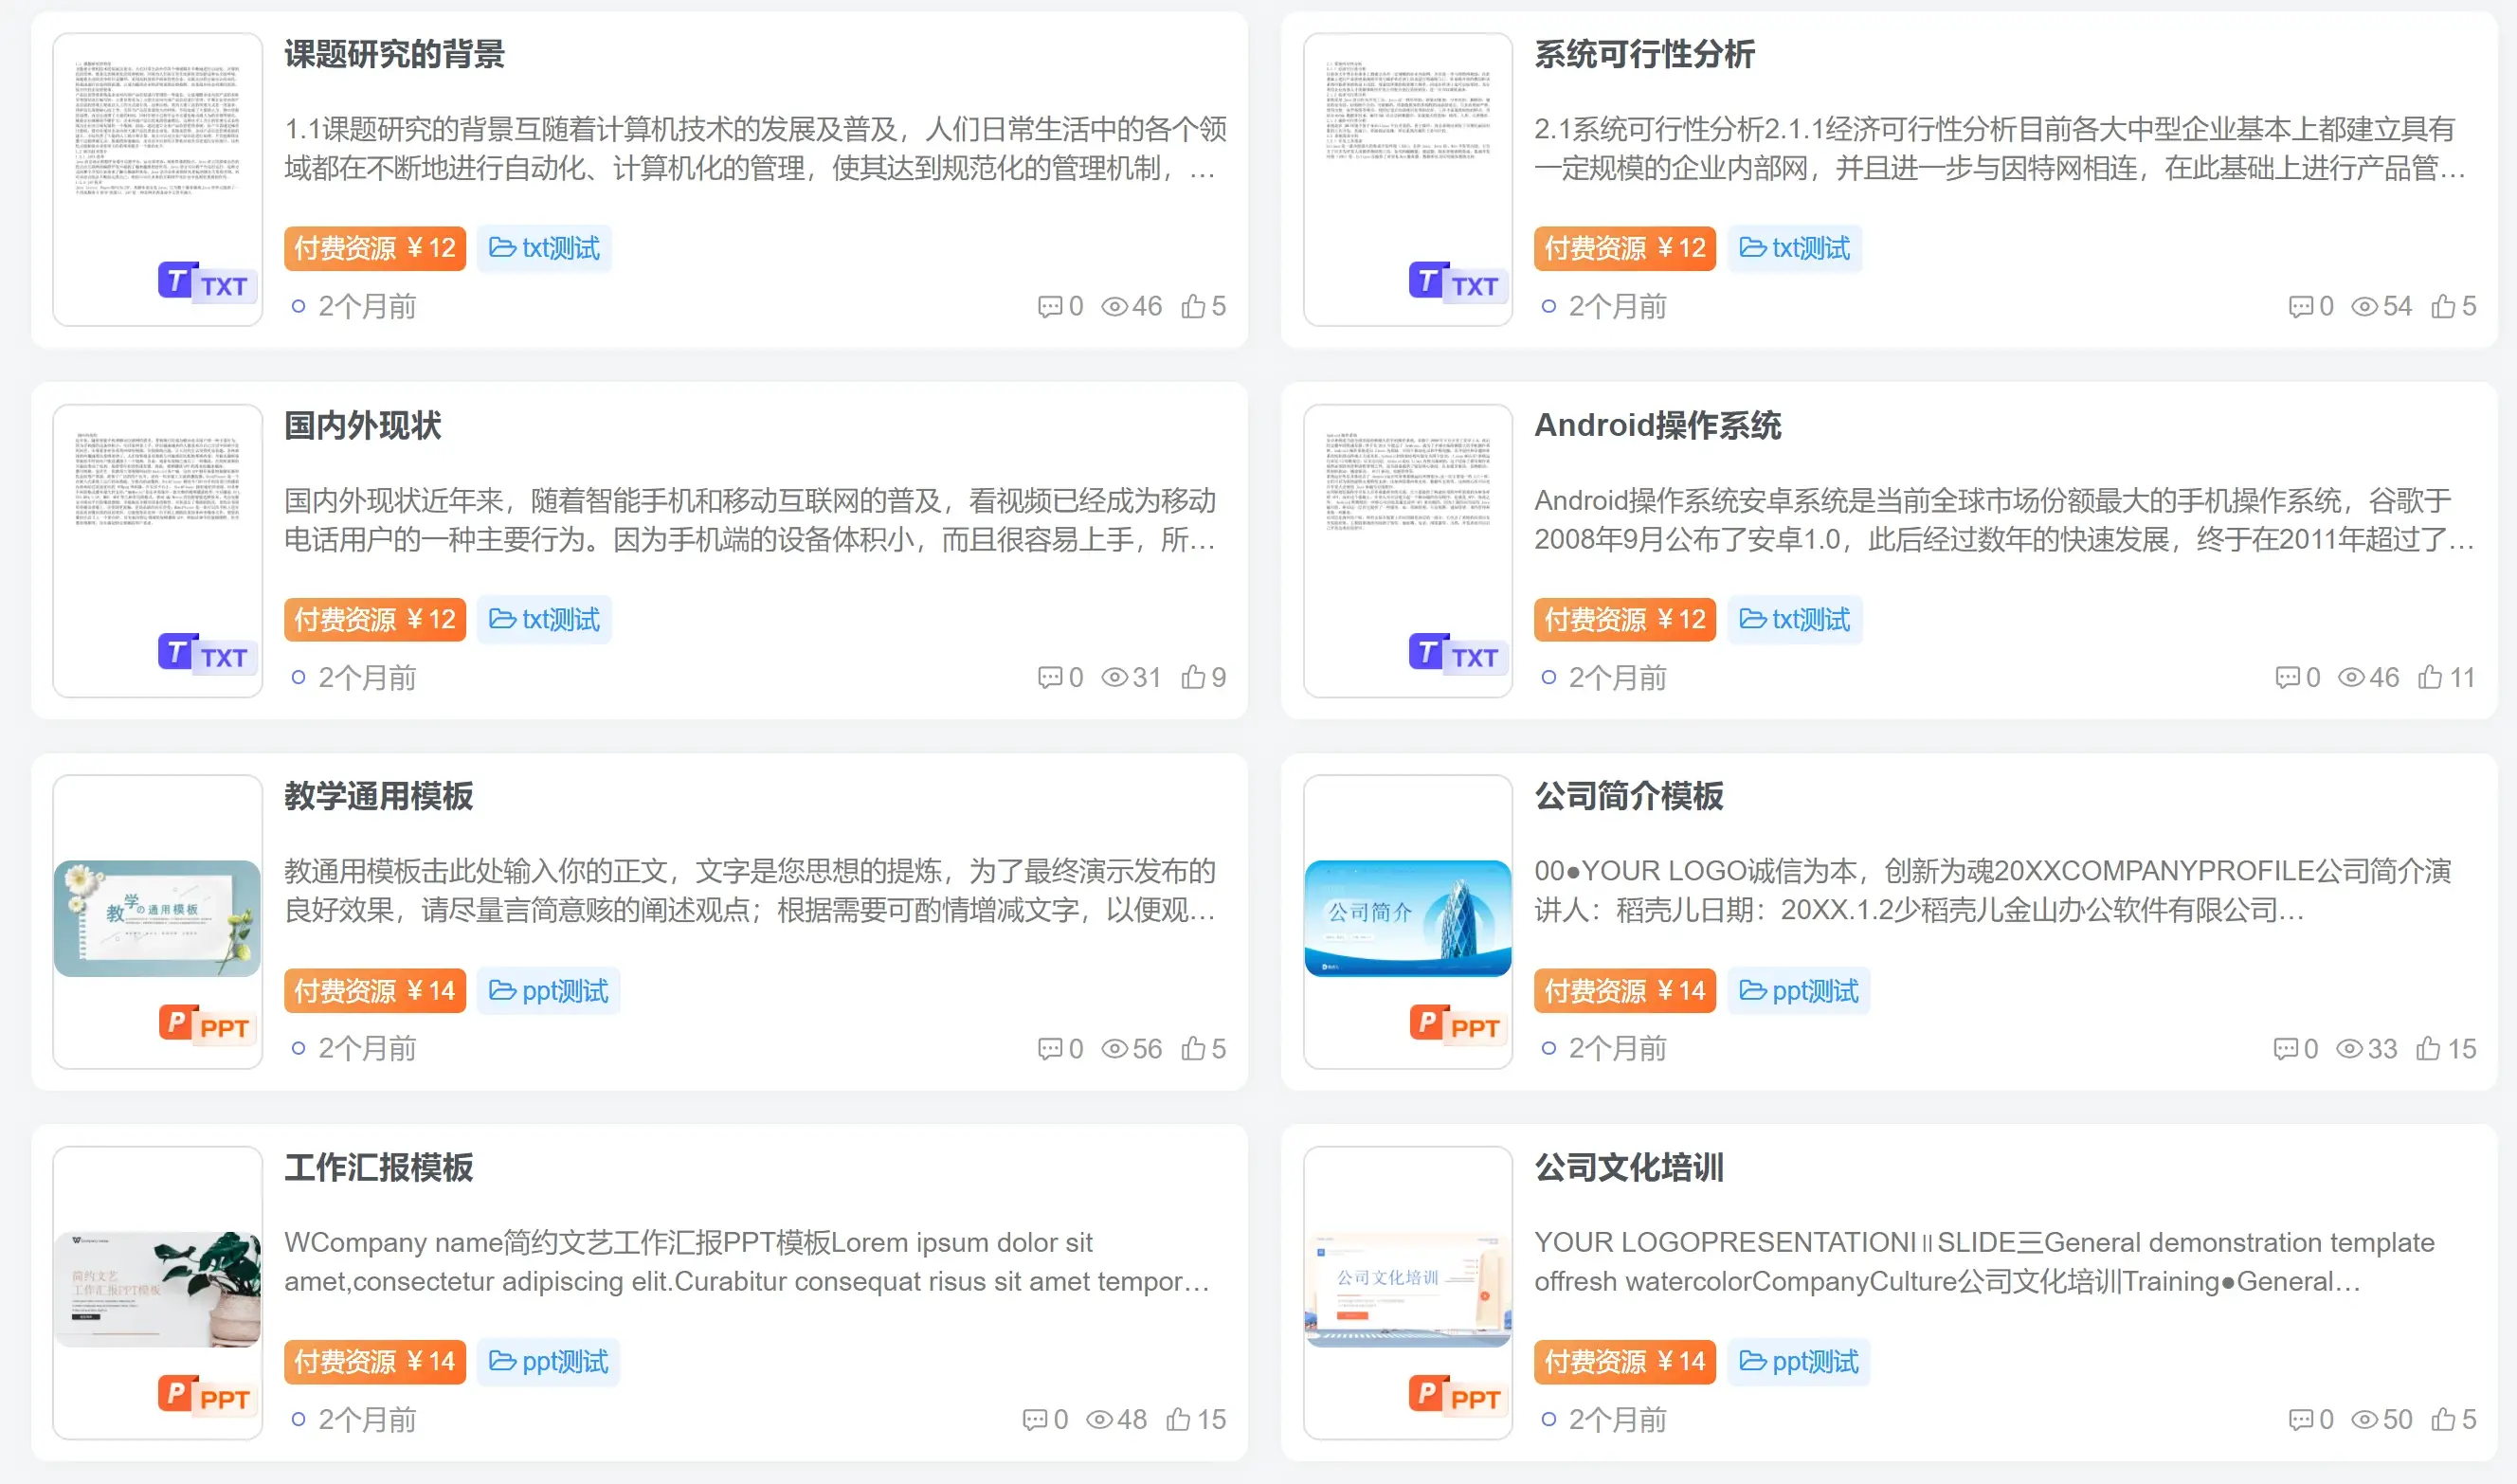Click the like icon on 公司简介模板 card

coord(2428,1048)
